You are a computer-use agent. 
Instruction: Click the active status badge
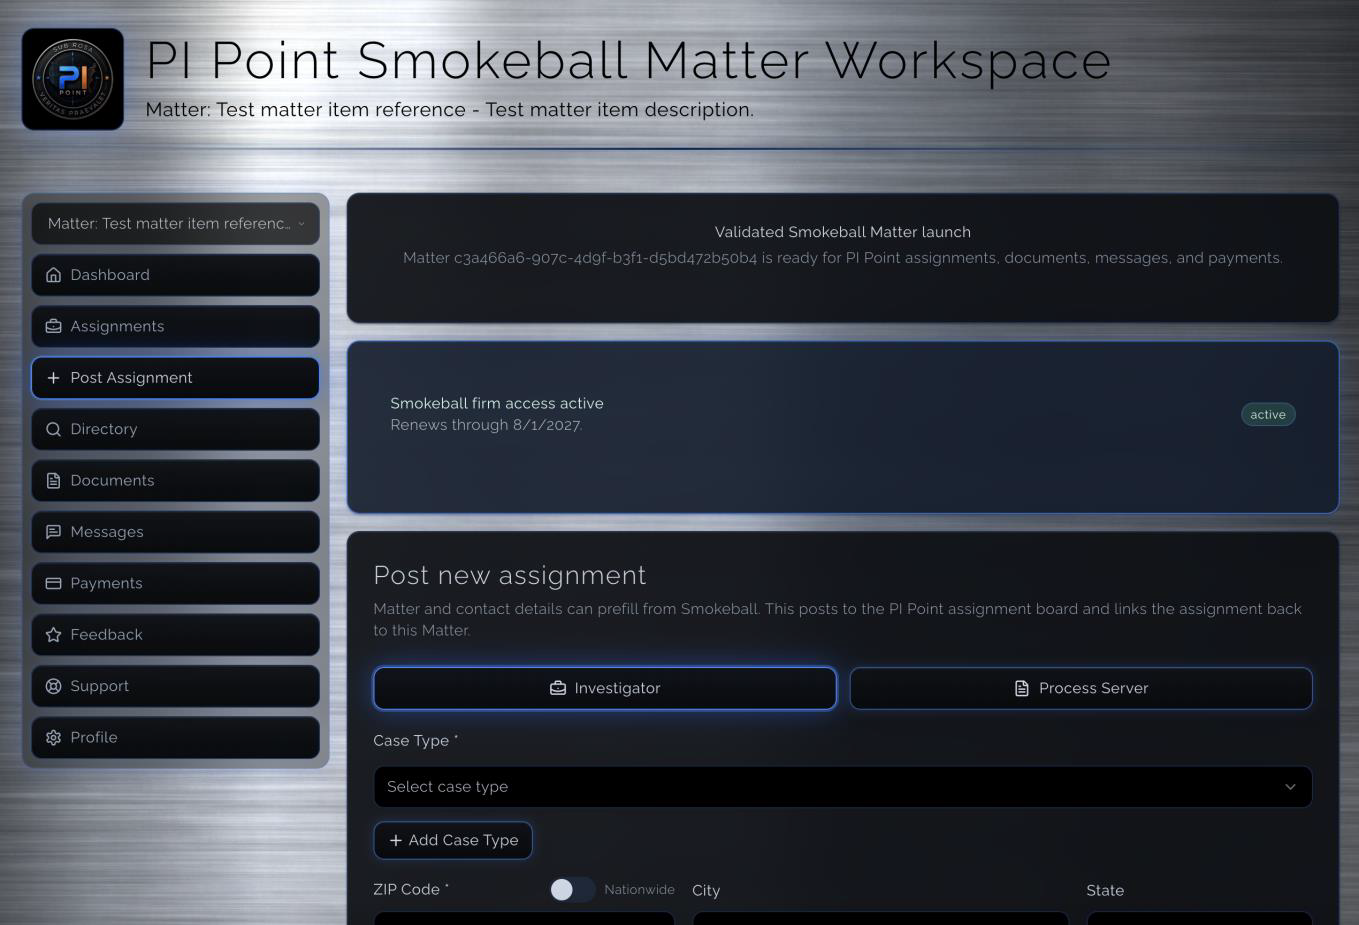pos(1268,414)
